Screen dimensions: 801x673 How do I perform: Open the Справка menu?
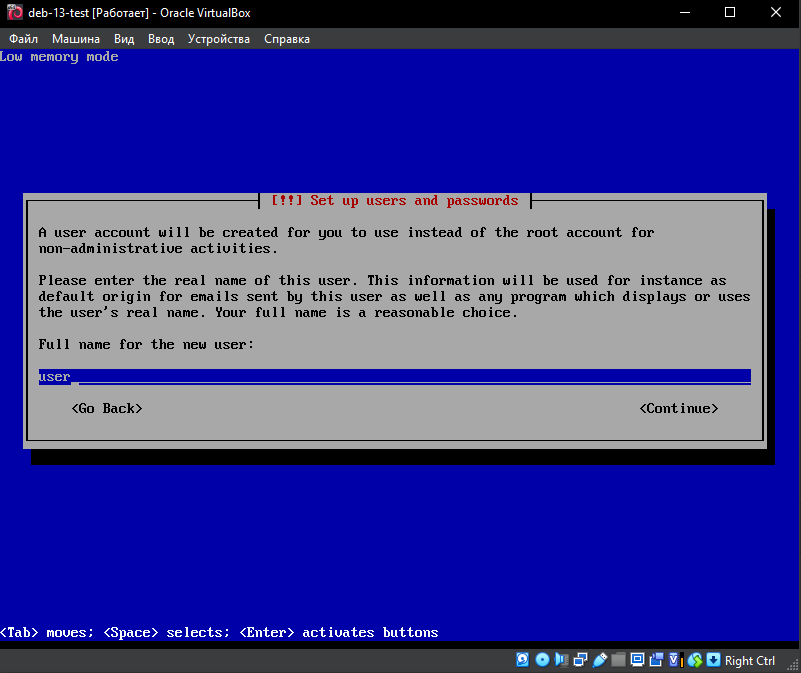pos(287,39)
